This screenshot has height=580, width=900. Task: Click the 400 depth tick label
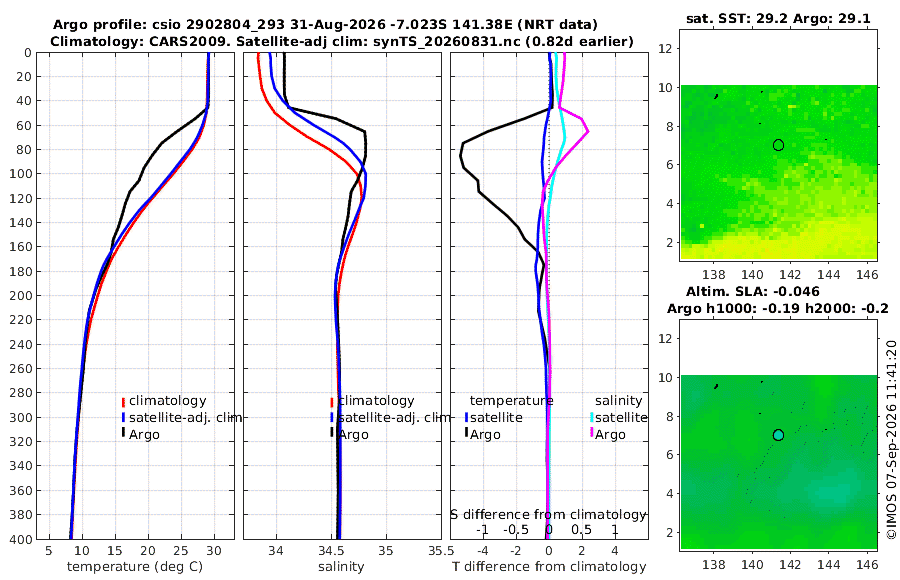click(22, 539)
